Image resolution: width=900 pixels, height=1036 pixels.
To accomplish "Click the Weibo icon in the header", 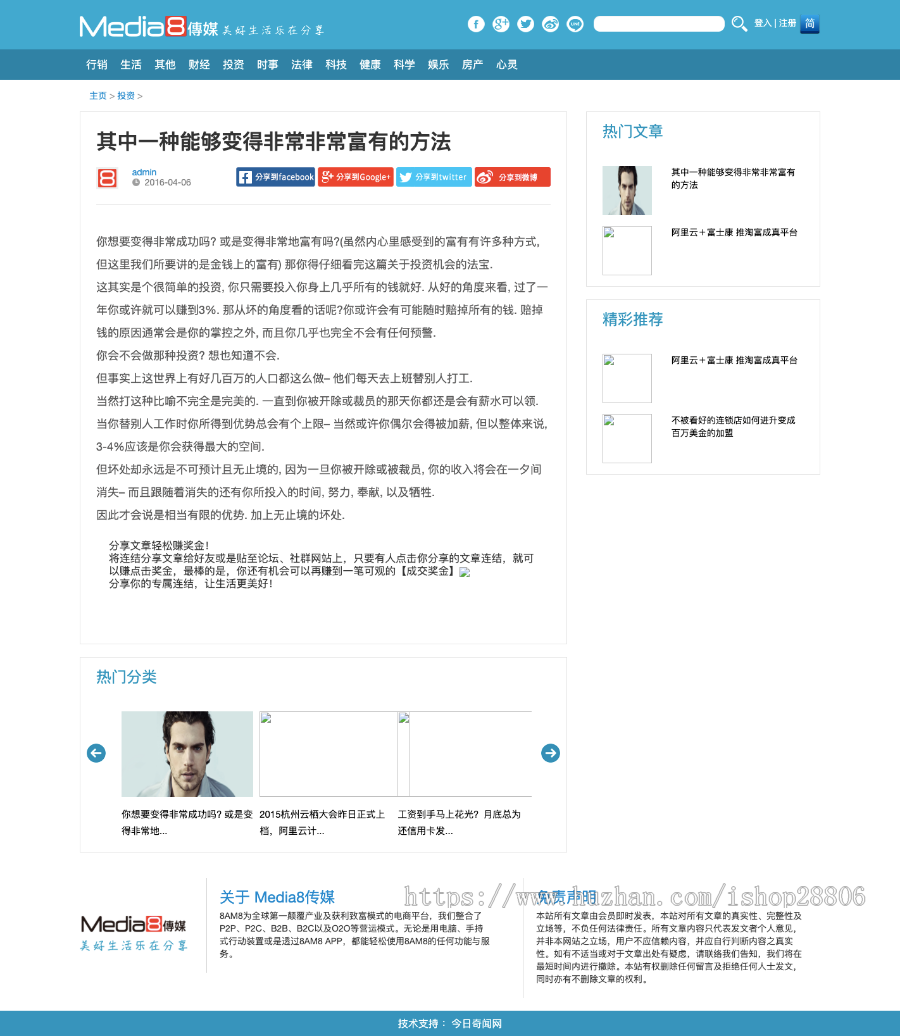I will [550, 24].
